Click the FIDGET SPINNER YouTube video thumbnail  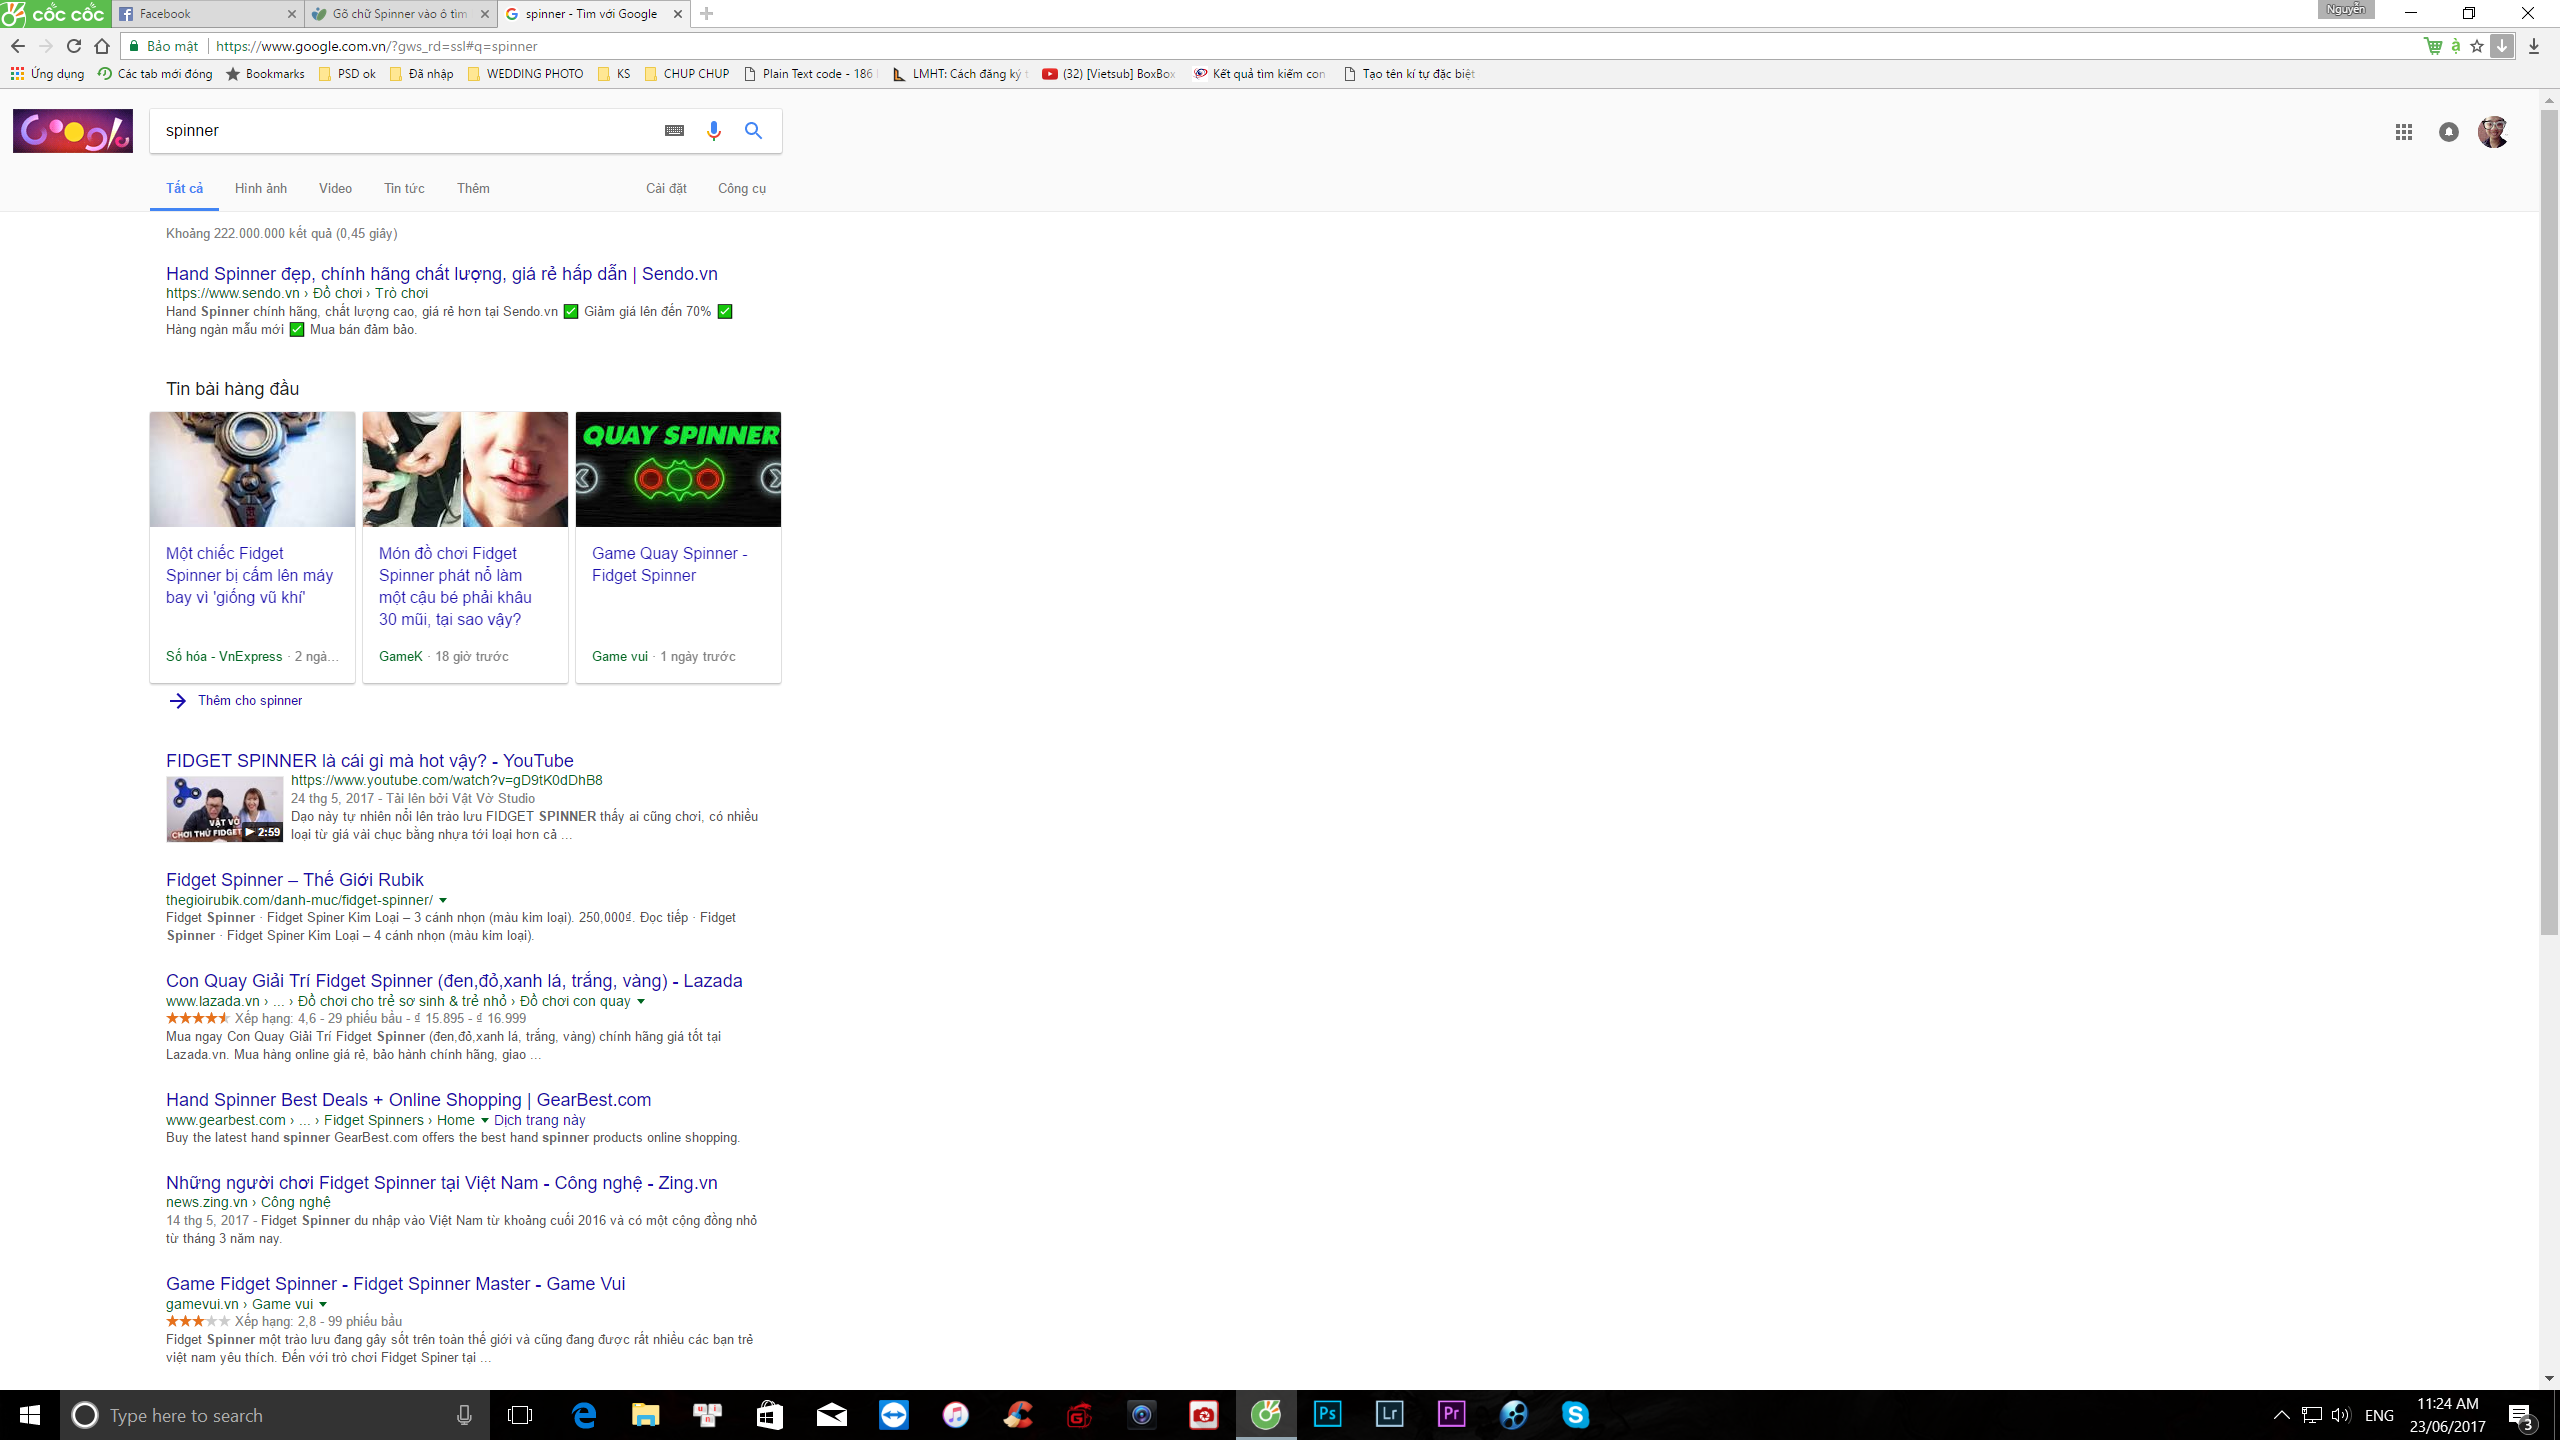tap(225, 808)
